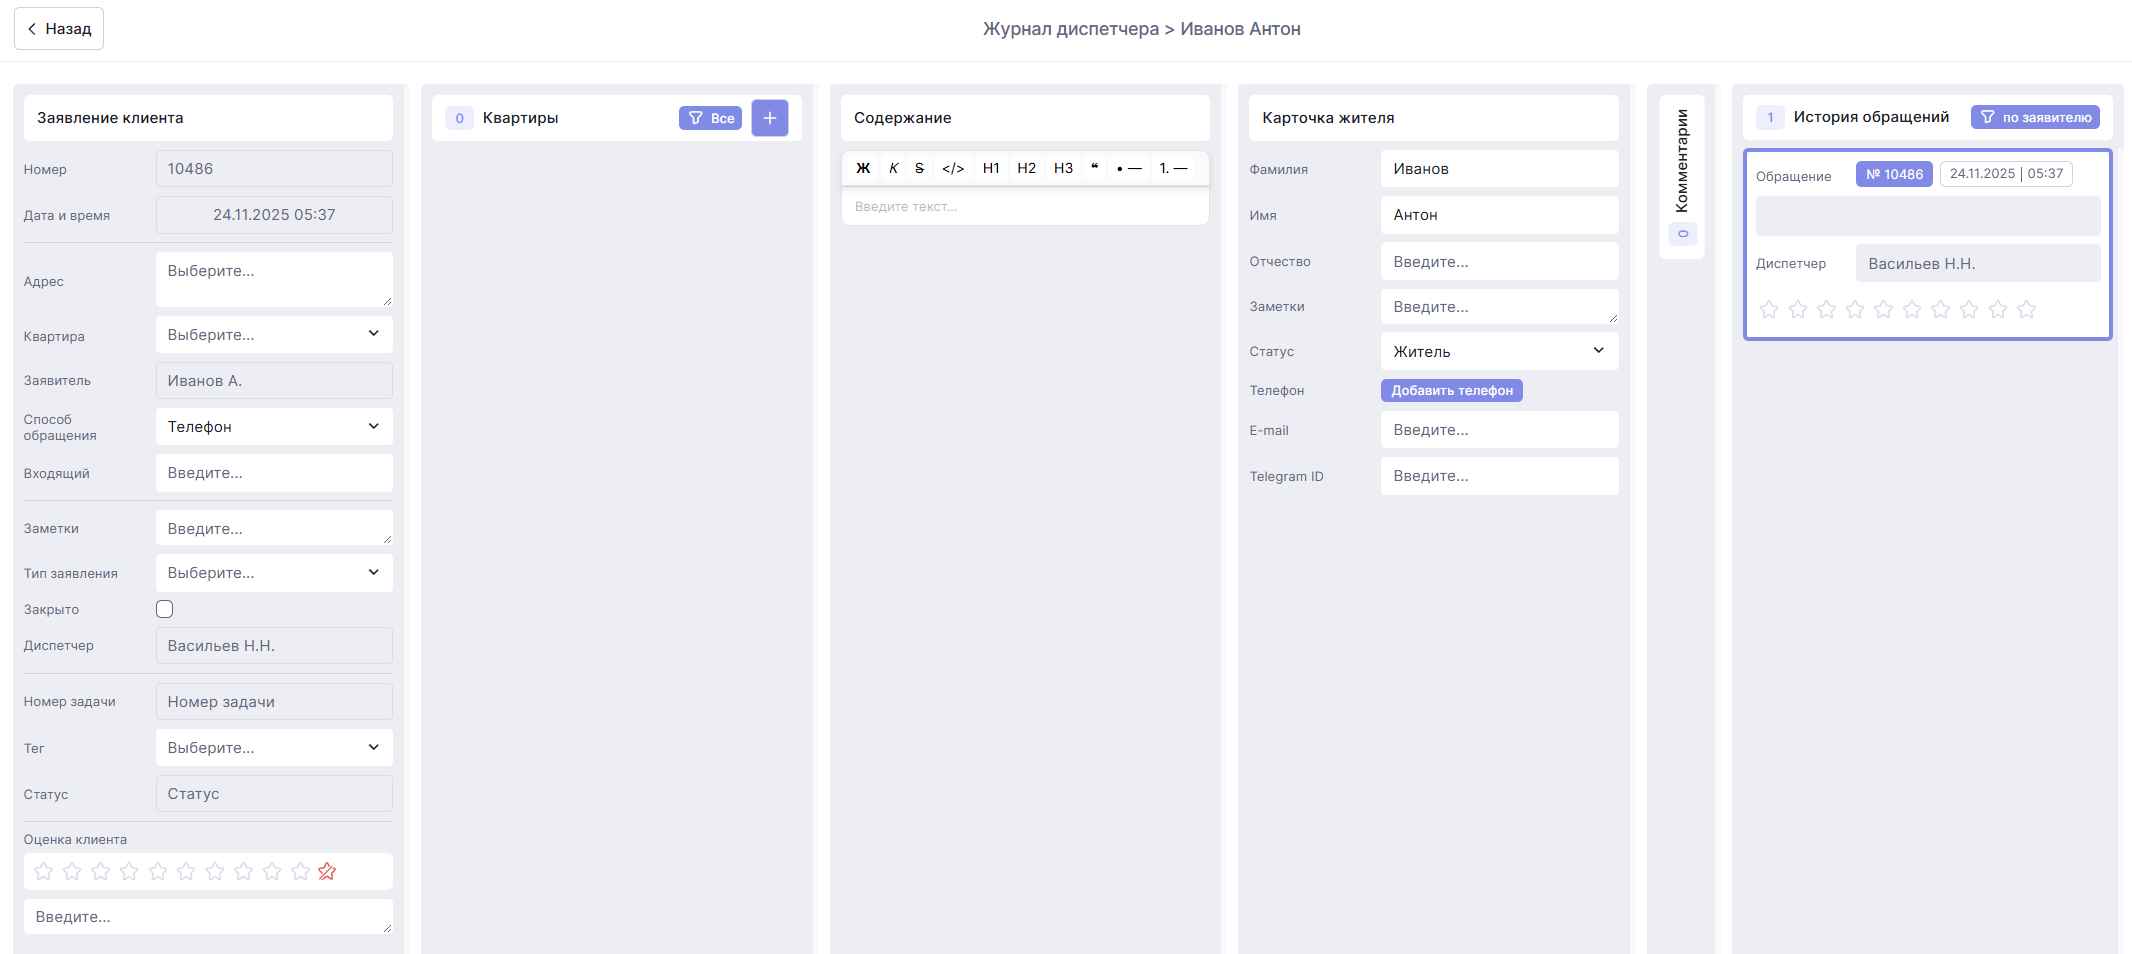The image size is (2132, 954).
Task: Go back with the Назад button
Action: [59, 29]
